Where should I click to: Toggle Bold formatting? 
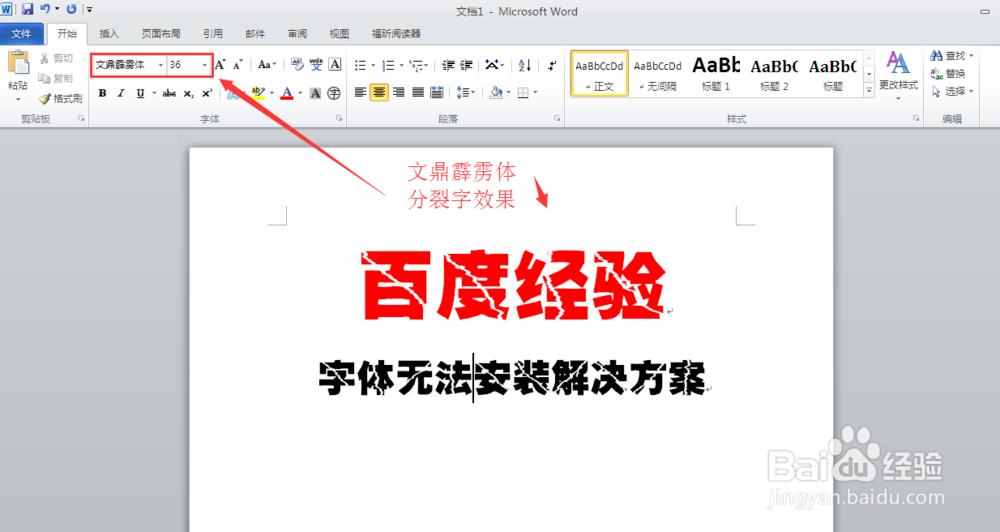click(102, 93)
